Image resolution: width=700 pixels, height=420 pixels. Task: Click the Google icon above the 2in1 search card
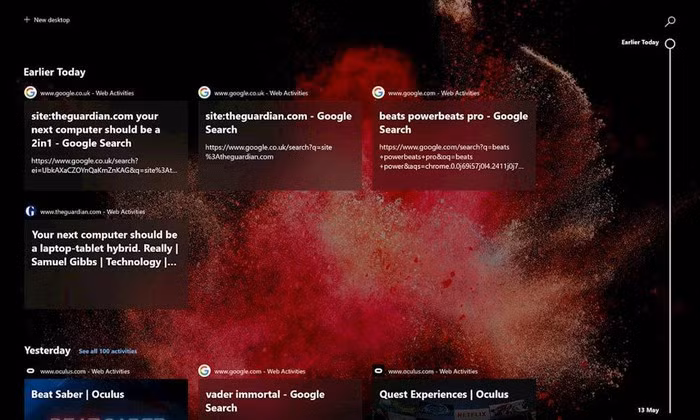coord(30,92)
